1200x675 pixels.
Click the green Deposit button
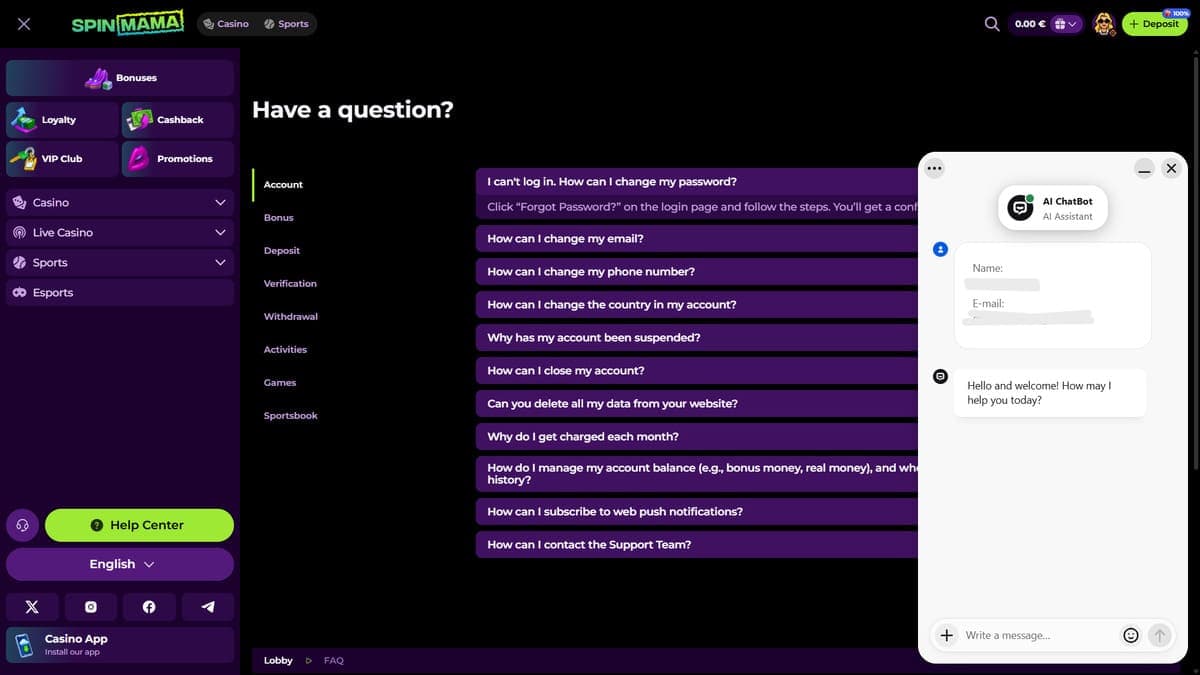pos(1154,24)
